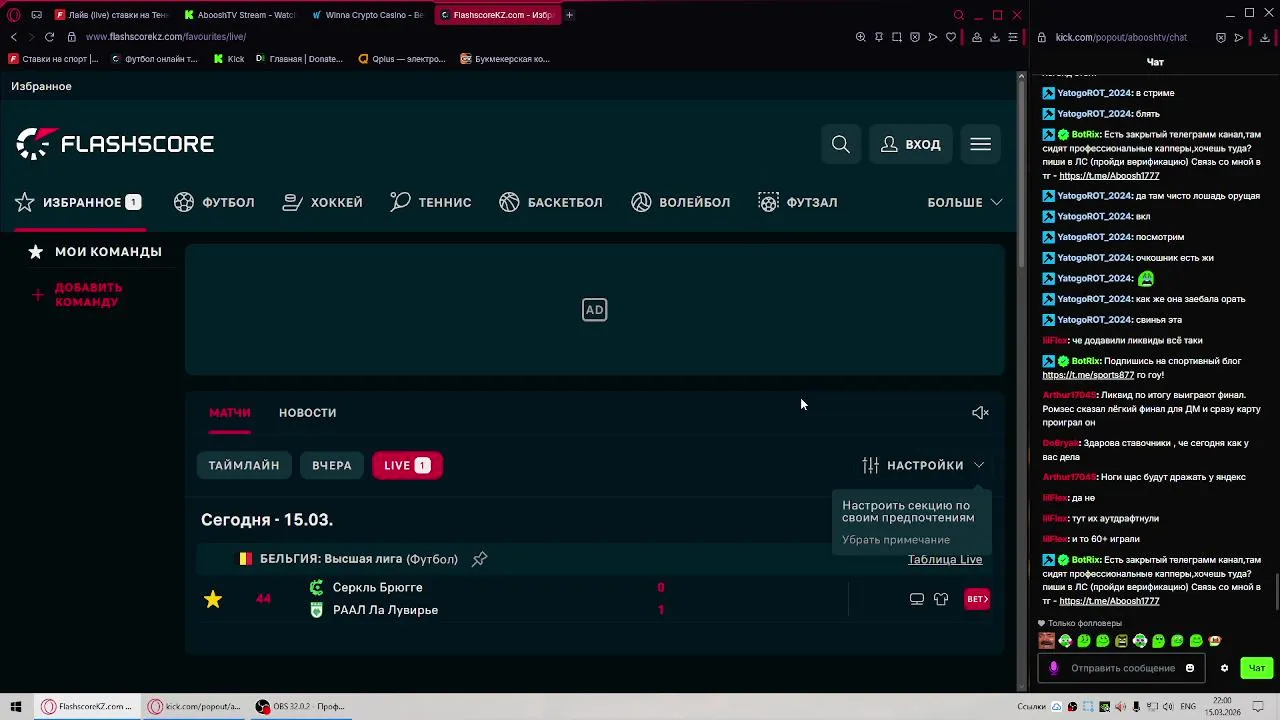Image resolution: width=1280 pixels, height=720 pixels.
Task: Open the Букмекерская ко... bookmark
Action: 505,59
